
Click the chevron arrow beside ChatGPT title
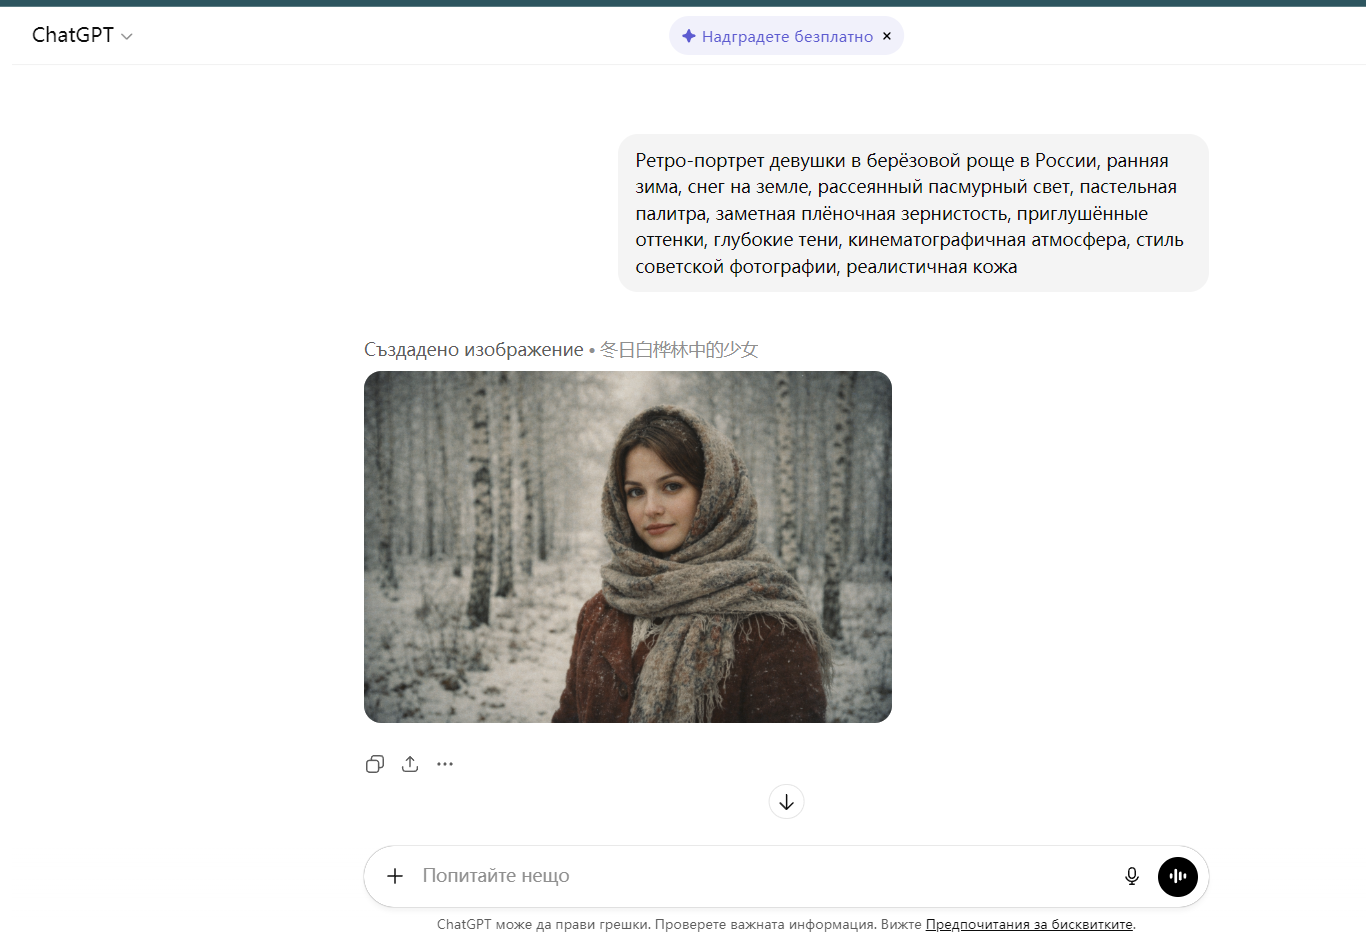[x=127, y=37]
